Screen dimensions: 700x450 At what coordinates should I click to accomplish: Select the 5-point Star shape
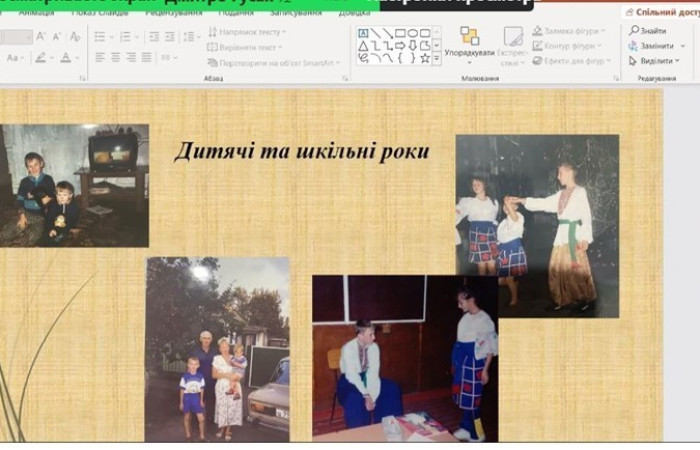425,58
